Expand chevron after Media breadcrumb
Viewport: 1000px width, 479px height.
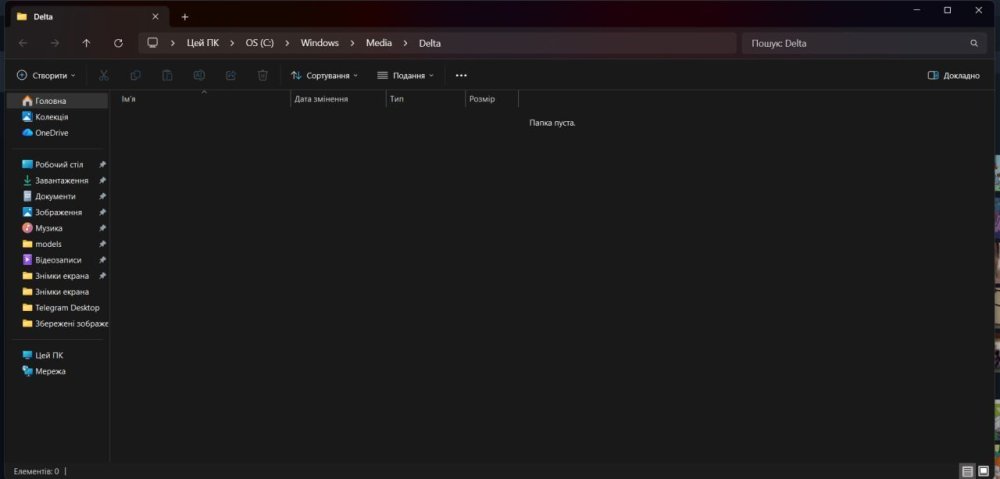(x=405, y=43)
